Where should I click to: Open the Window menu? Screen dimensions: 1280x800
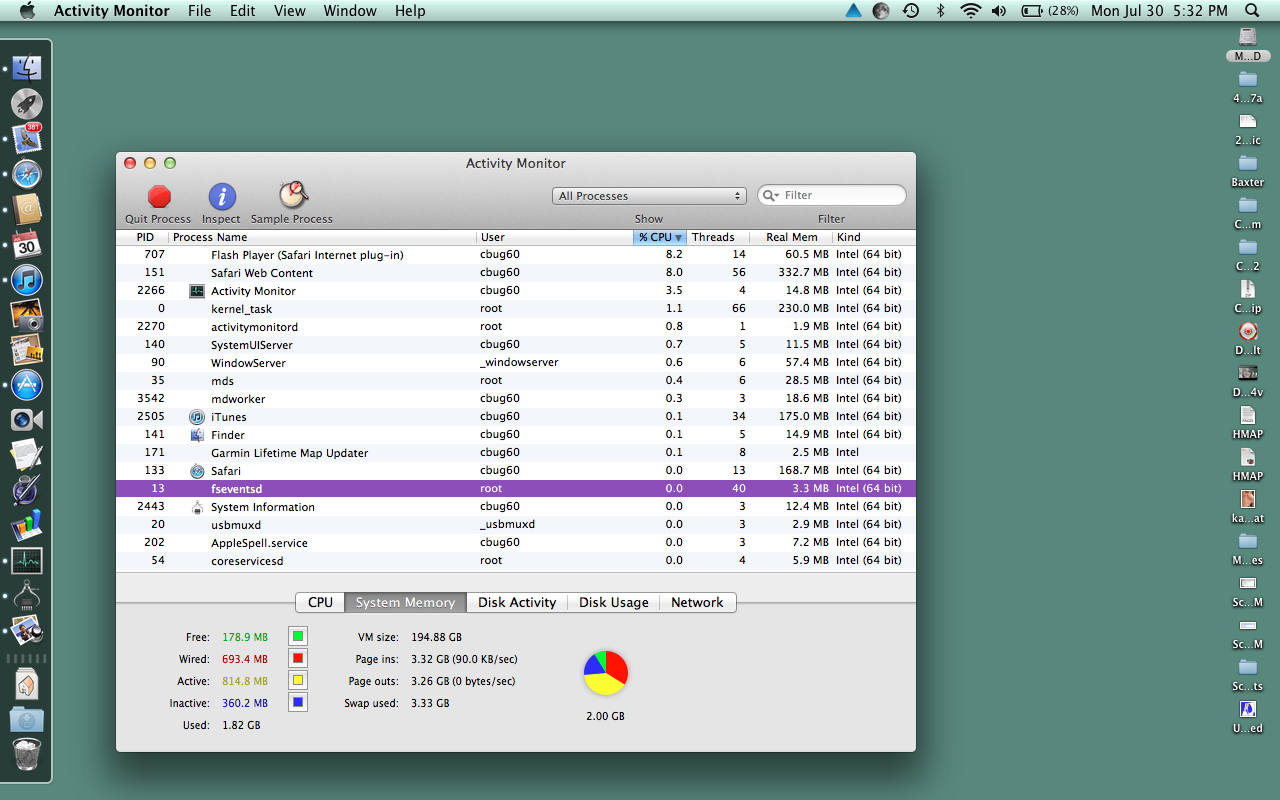pyautogui.click(x=350, y=11)
